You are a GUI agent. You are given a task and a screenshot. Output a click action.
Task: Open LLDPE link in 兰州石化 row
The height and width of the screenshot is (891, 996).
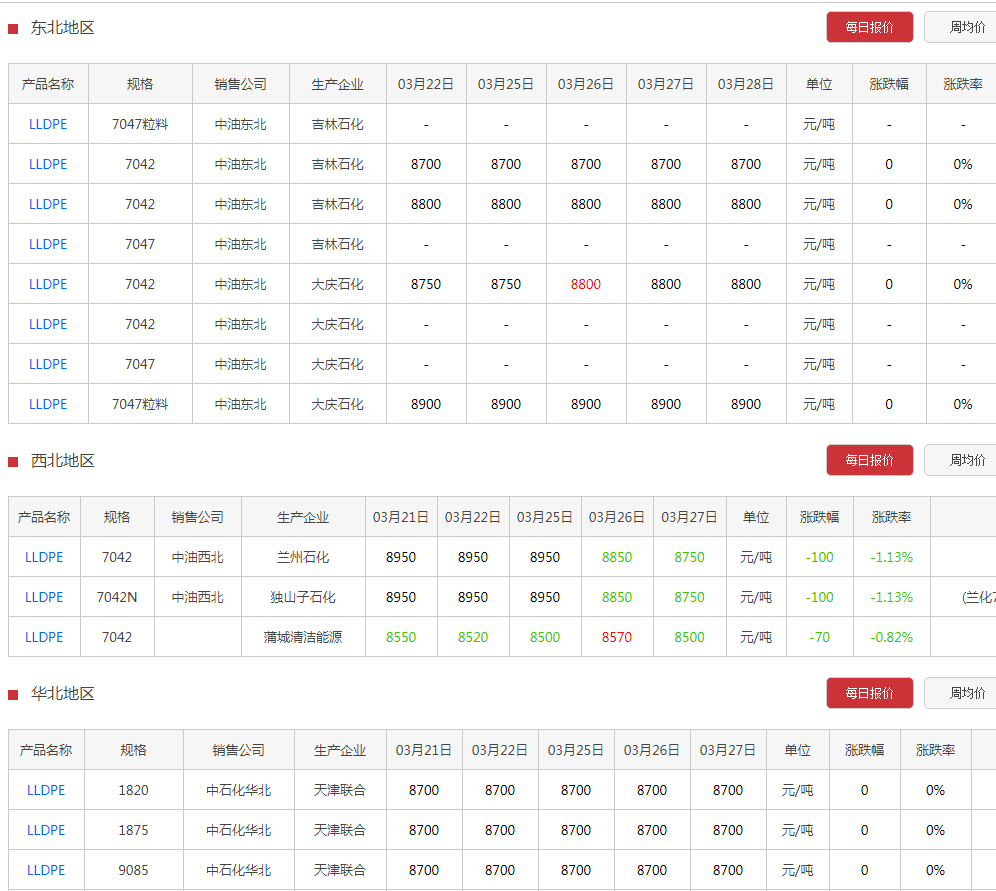(x=44, y=558)
